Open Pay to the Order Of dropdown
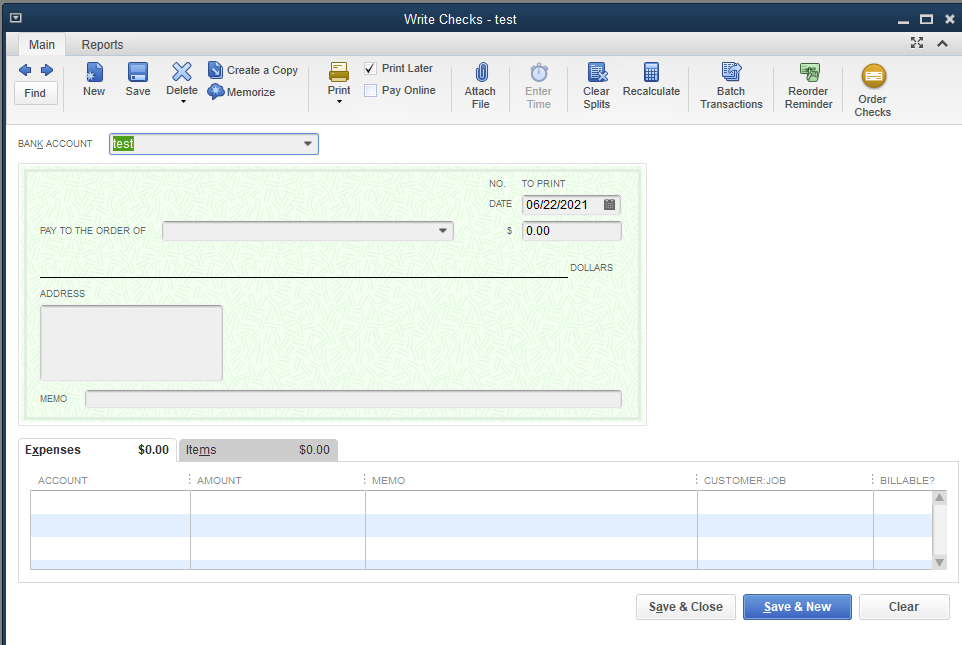Screen dimensions: 962x645 coord(442,231)
